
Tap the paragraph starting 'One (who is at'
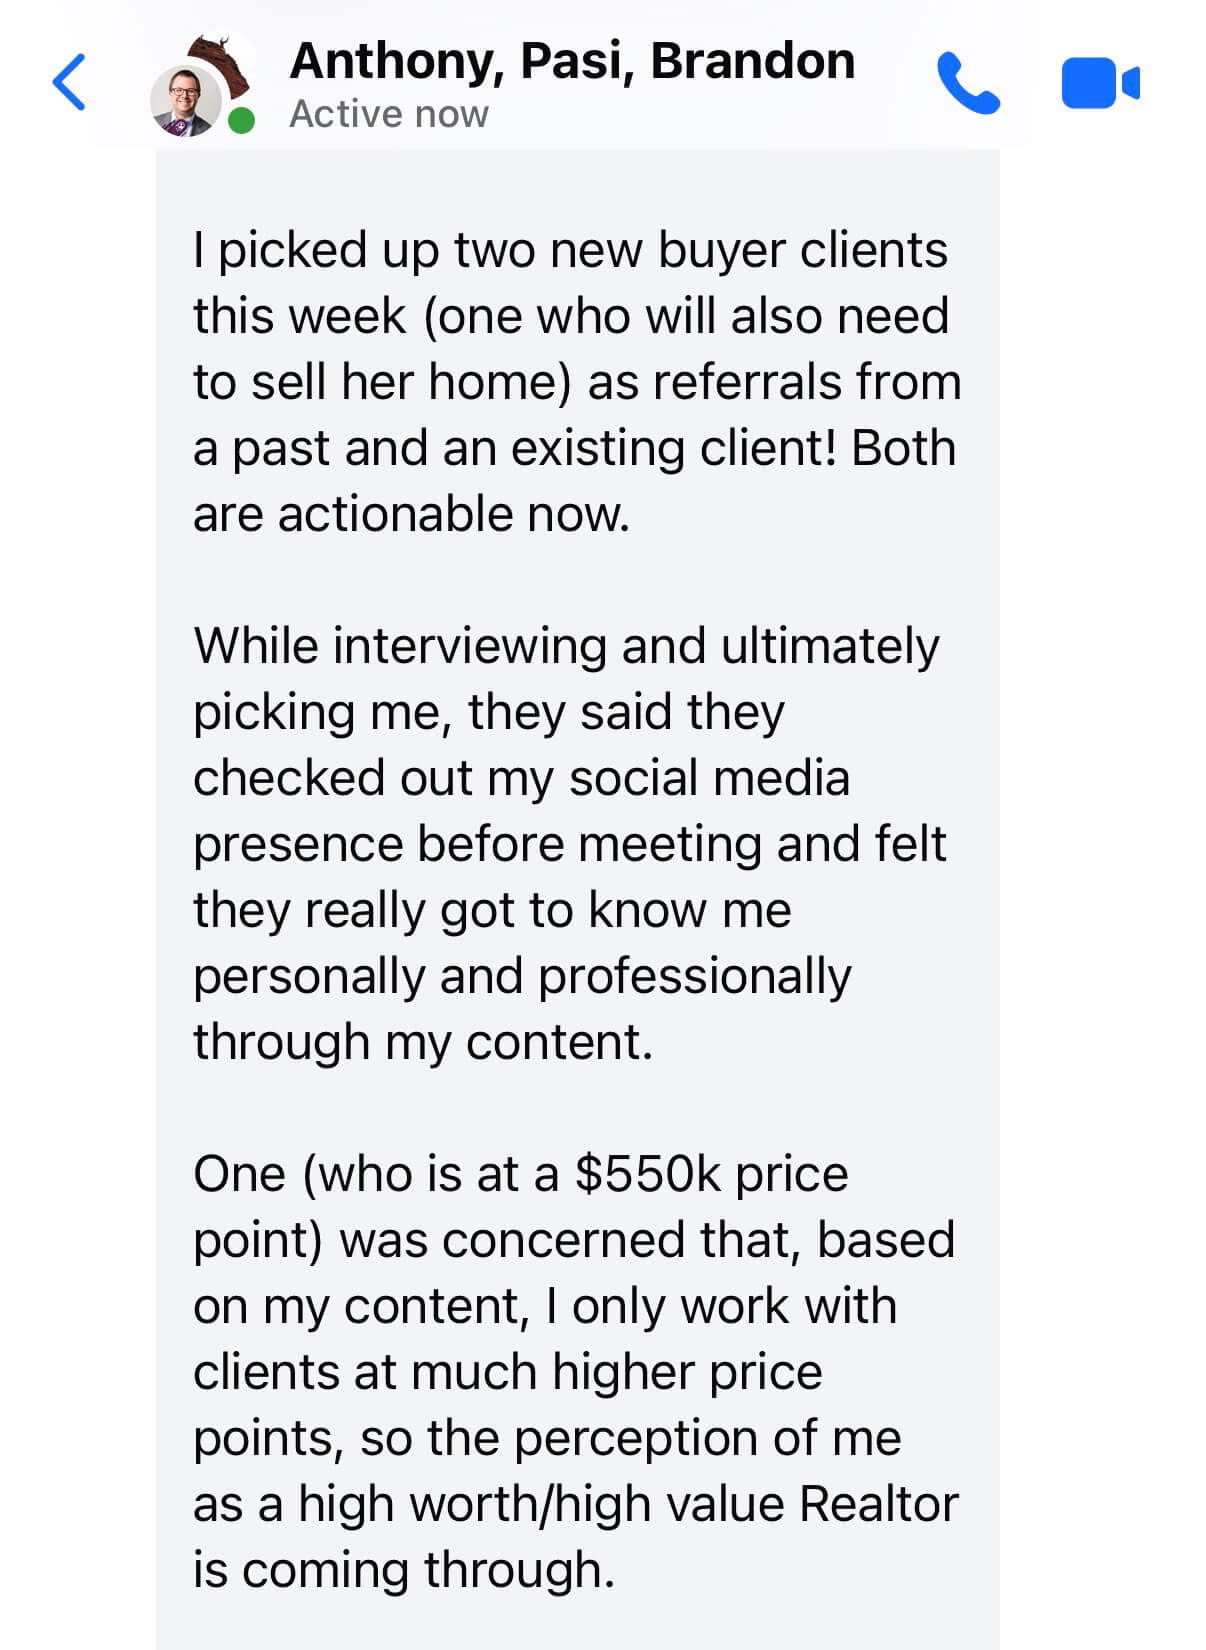(575, 1371)
